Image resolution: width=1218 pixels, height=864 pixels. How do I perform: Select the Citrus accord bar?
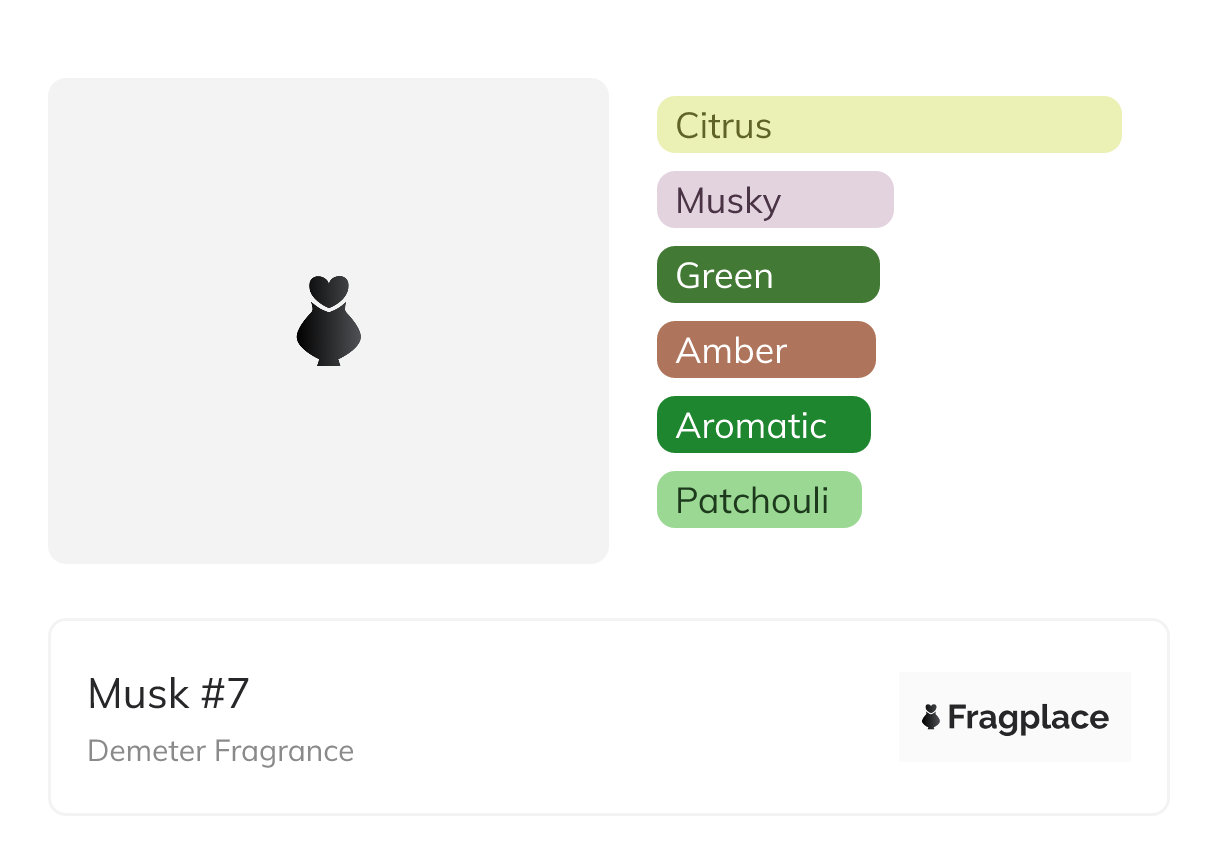coord(888,125)
